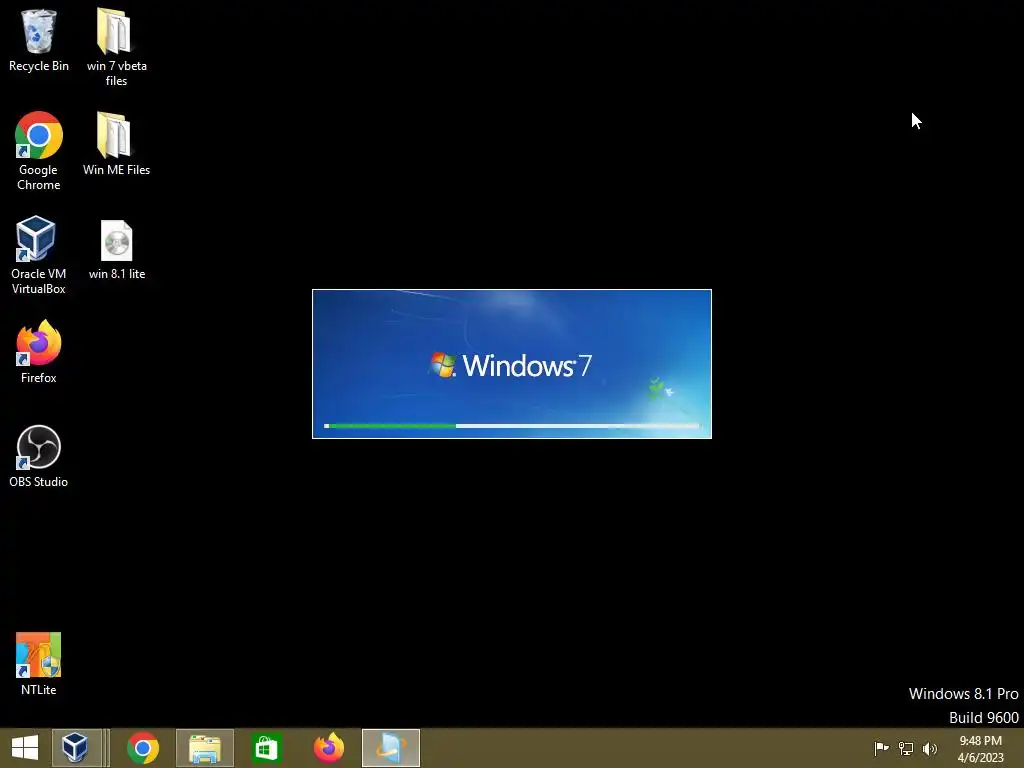Click the 'OBS Studio' label text
The image size is (1024, 768).
click(x=39, y=482)
